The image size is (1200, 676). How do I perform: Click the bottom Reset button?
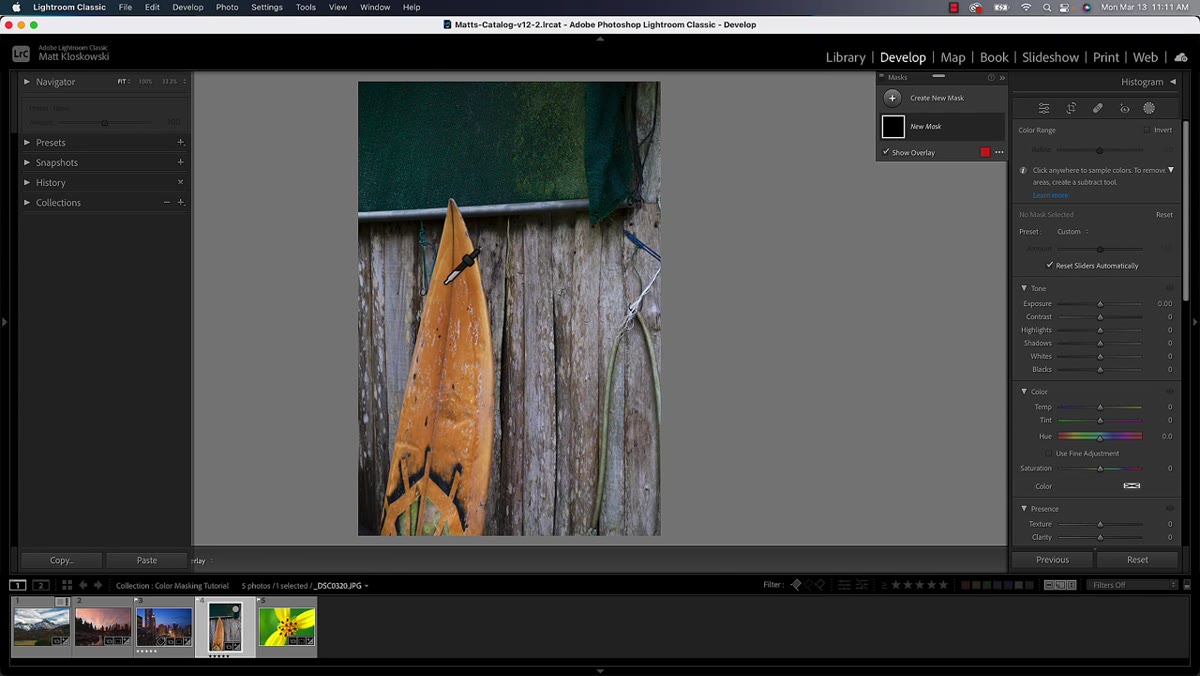[x=1137, y=560]
